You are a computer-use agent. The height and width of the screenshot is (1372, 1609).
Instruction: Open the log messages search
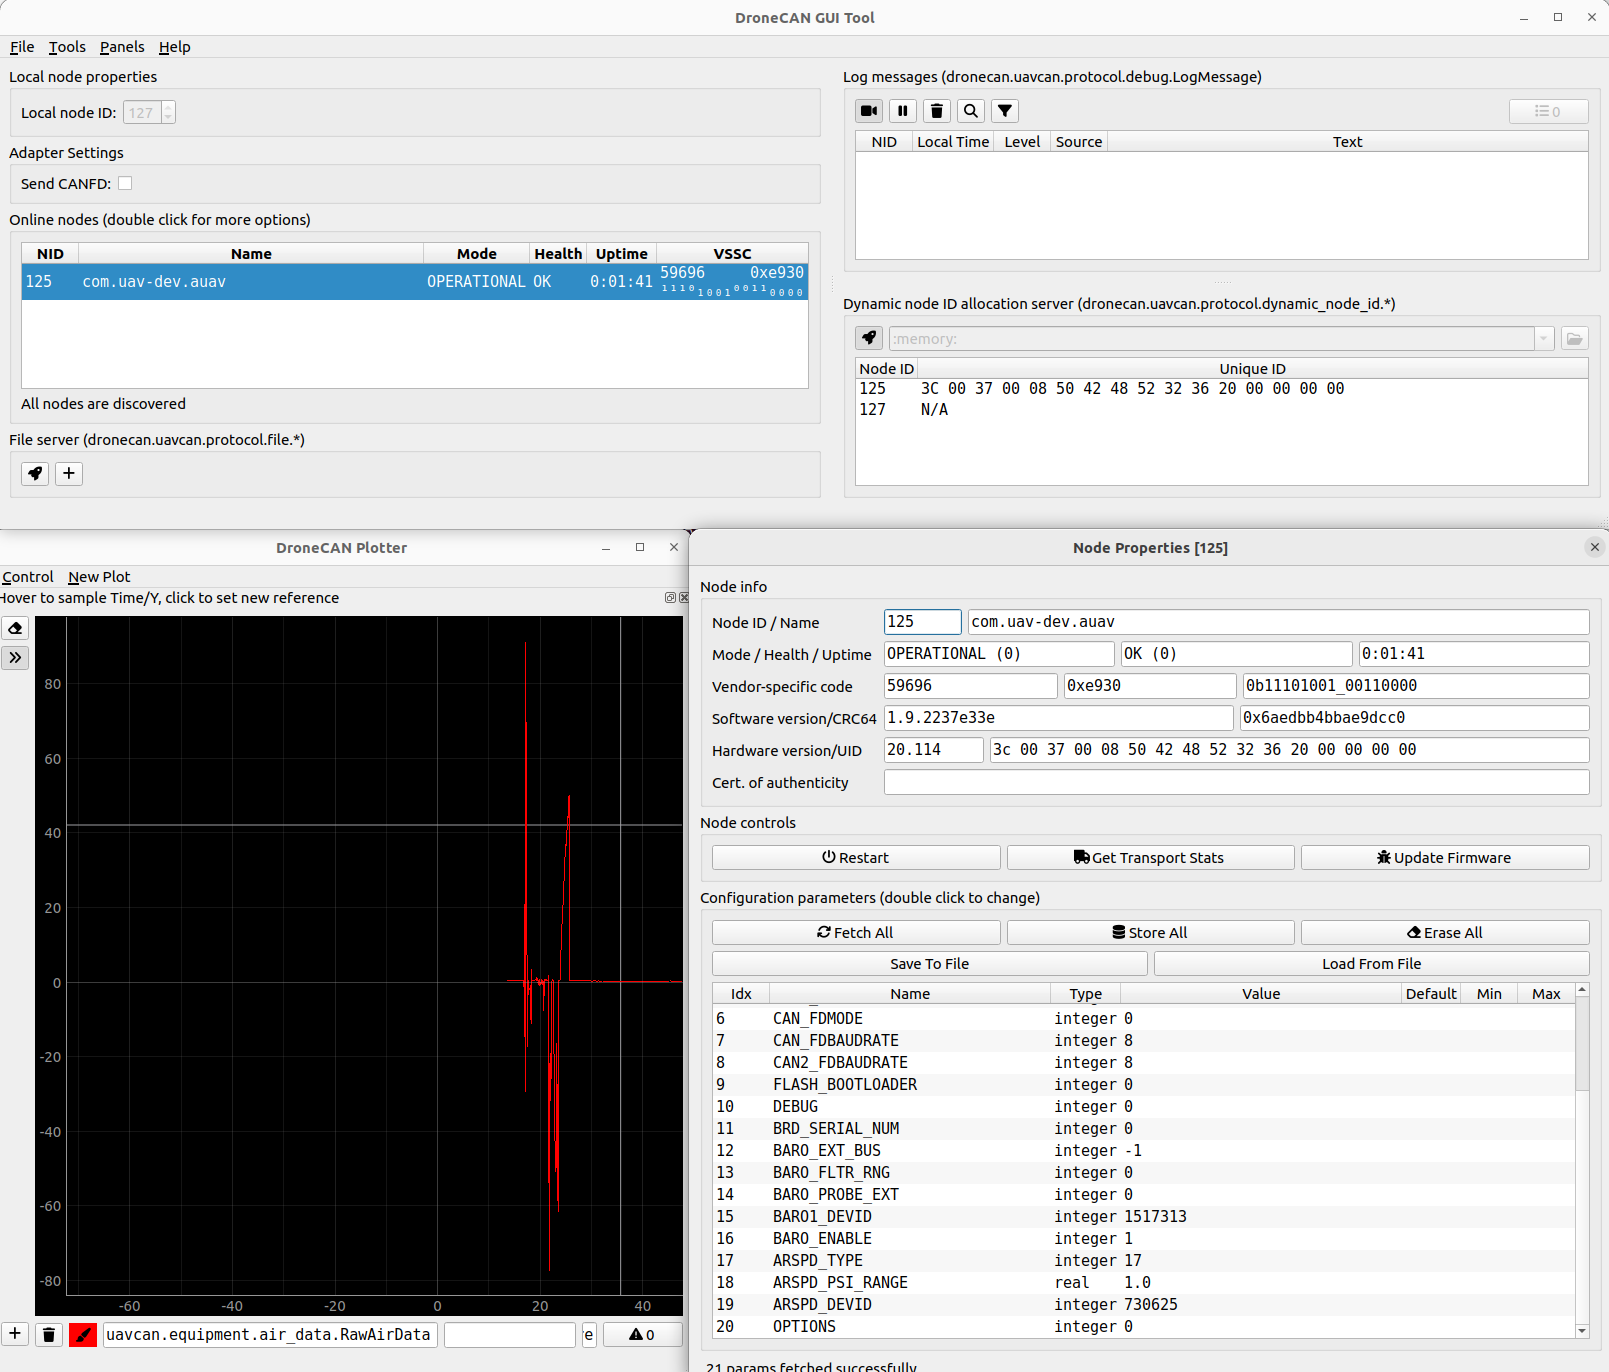tap(970, 111)
